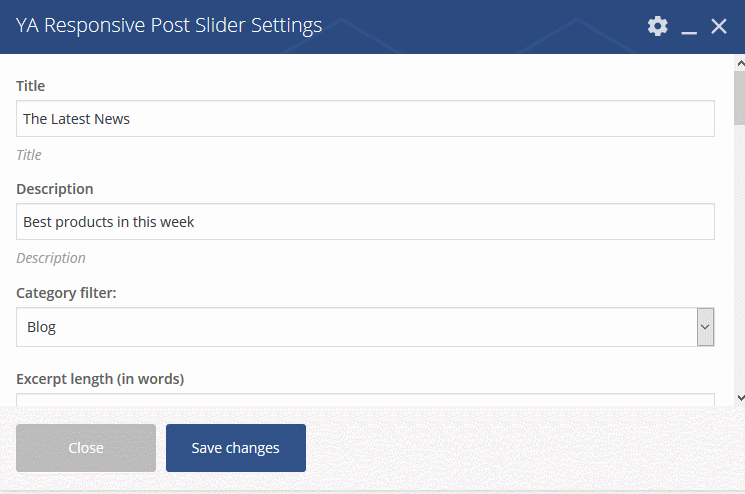Viewport: 745px width, 494px height.
Task: Click the vertical scrollbar thumb
Action: [x=740, y=98]
